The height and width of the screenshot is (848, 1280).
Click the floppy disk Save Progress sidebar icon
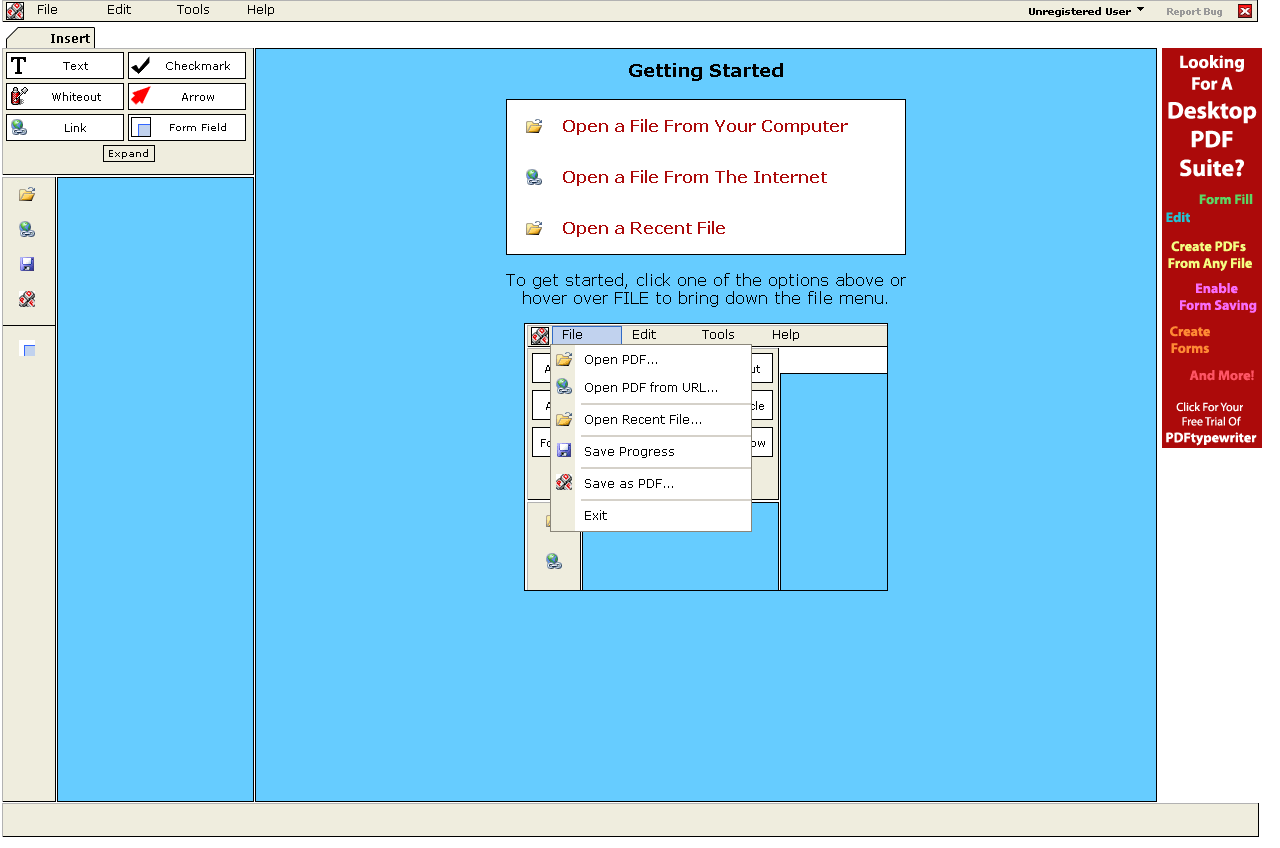point(27,265)
